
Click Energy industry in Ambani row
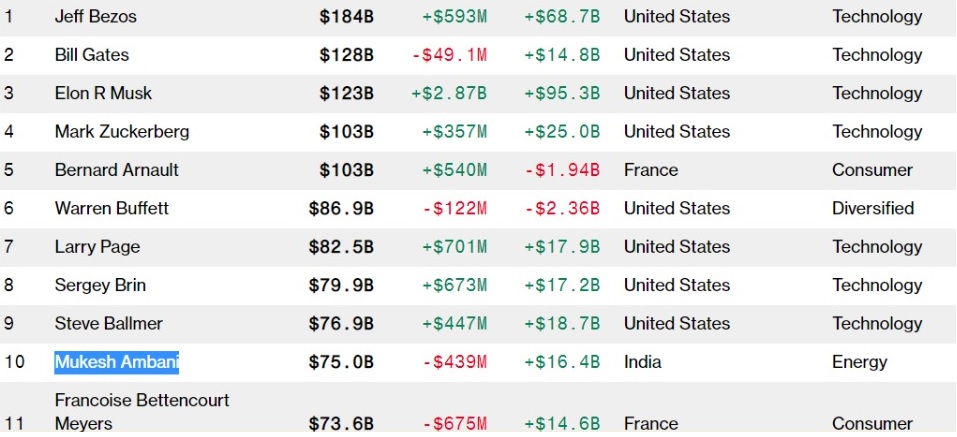point(859,363)
